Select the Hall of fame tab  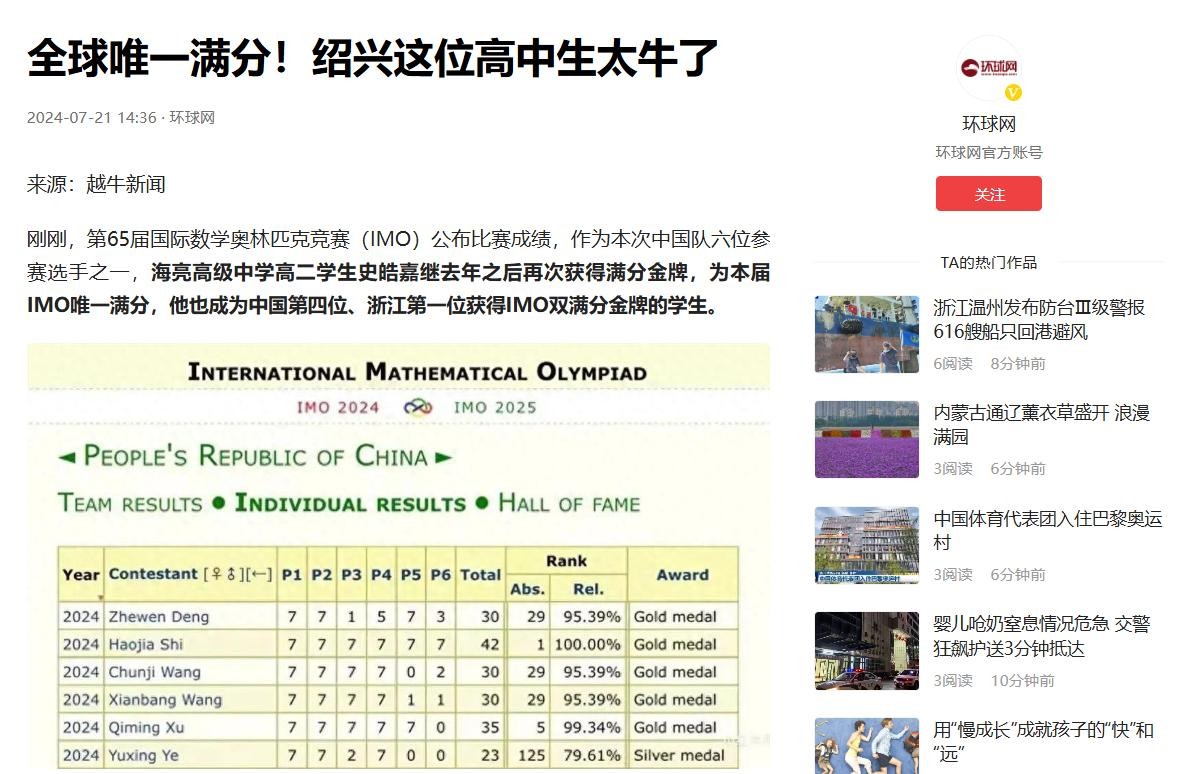coord(568,503)
